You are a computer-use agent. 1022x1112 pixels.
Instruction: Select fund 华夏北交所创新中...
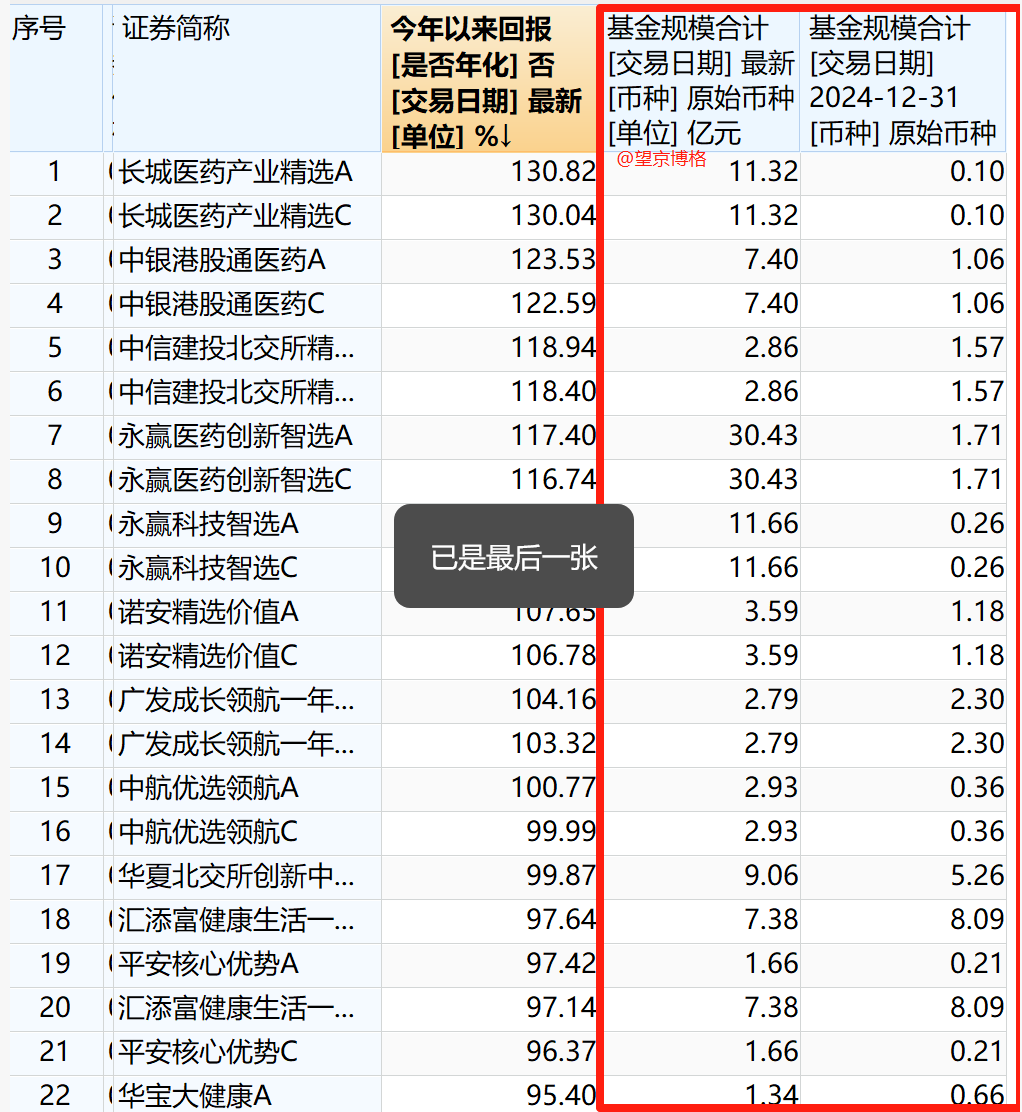[236, 876]
